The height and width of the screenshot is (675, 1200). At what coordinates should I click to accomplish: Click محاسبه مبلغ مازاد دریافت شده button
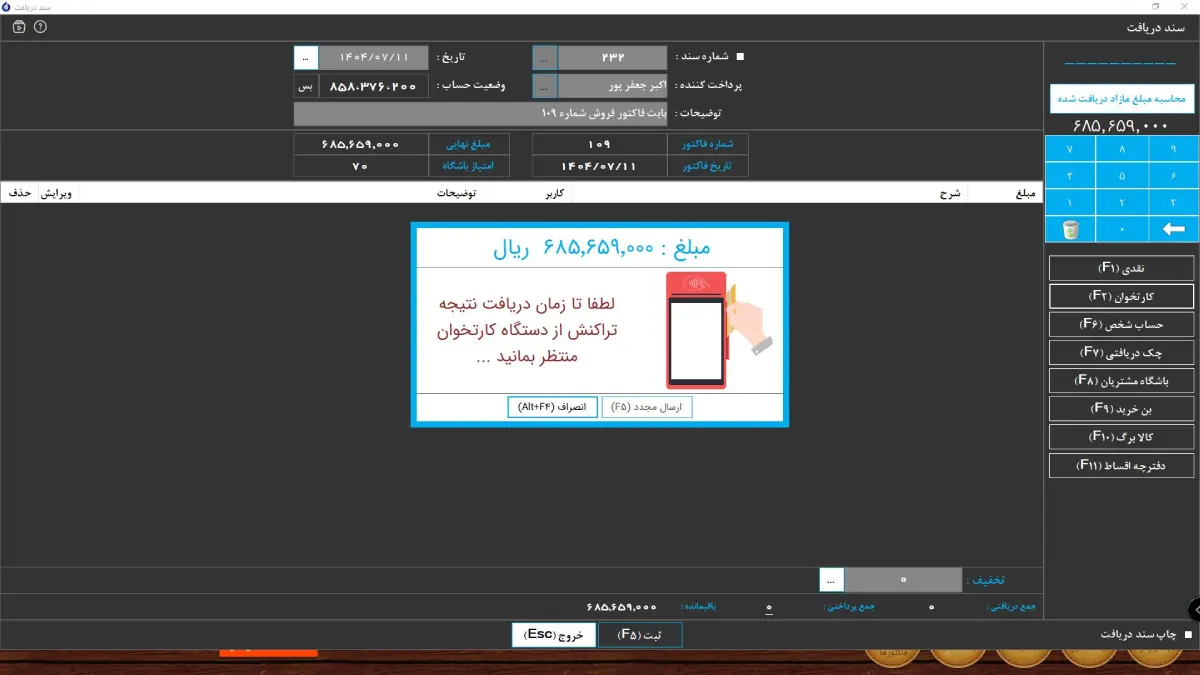[1121, 99]
